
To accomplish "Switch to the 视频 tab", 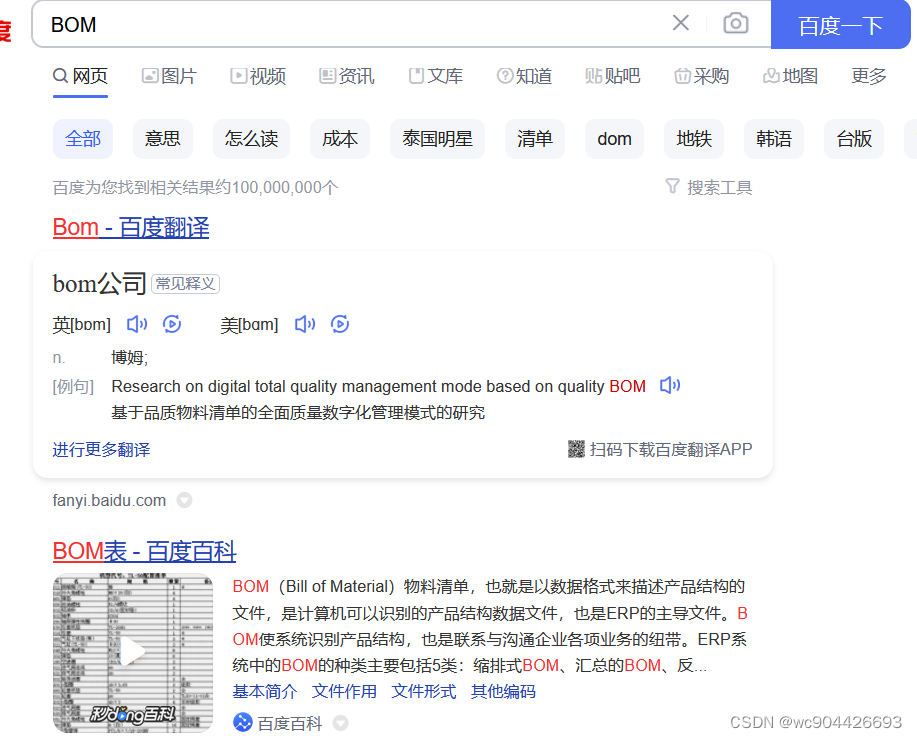I will point(258,75).
